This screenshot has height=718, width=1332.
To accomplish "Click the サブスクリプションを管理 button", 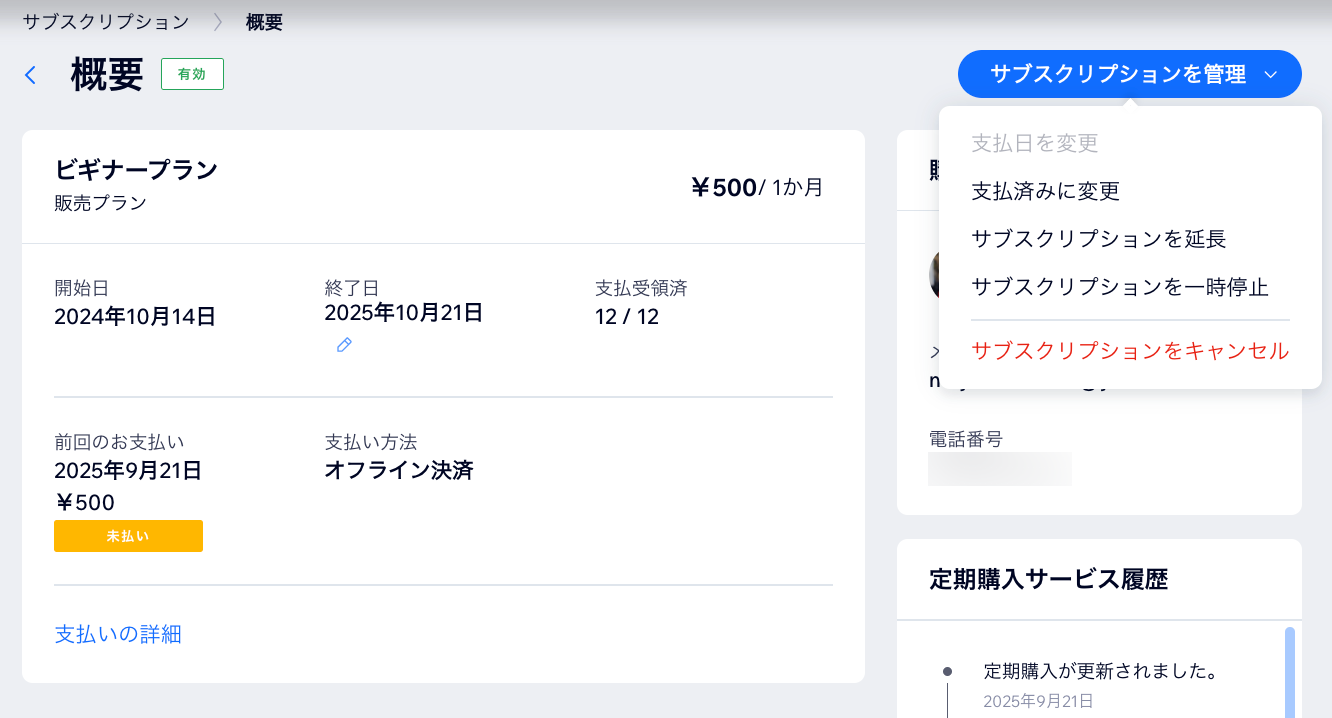I will [x=1115, y=73].
